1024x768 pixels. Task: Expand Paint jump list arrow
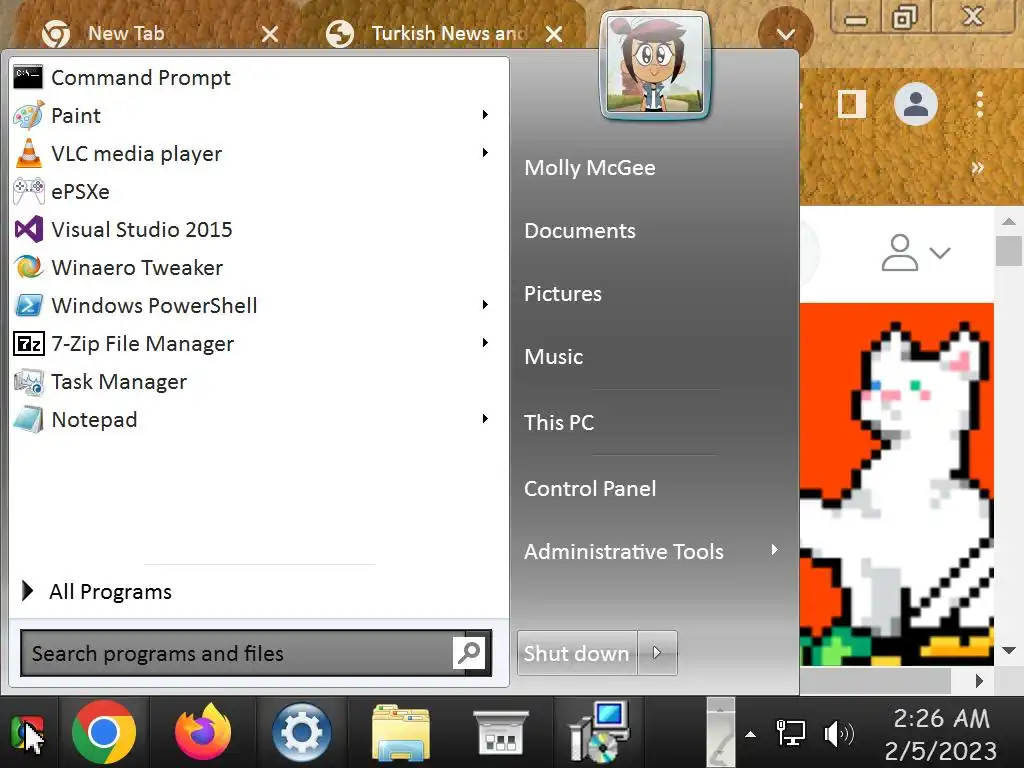(485, 115)
